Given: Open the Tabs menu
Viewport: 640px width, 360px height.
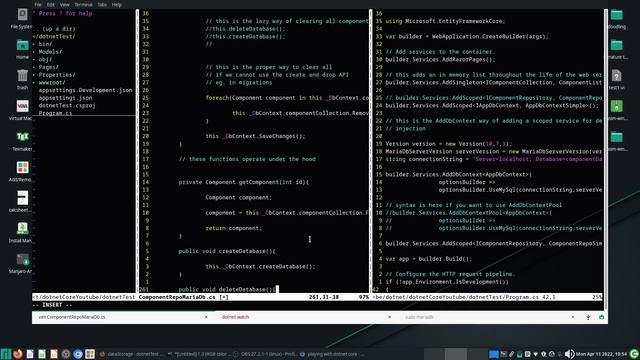Looking at the screenshot, I should click(102, 4).
